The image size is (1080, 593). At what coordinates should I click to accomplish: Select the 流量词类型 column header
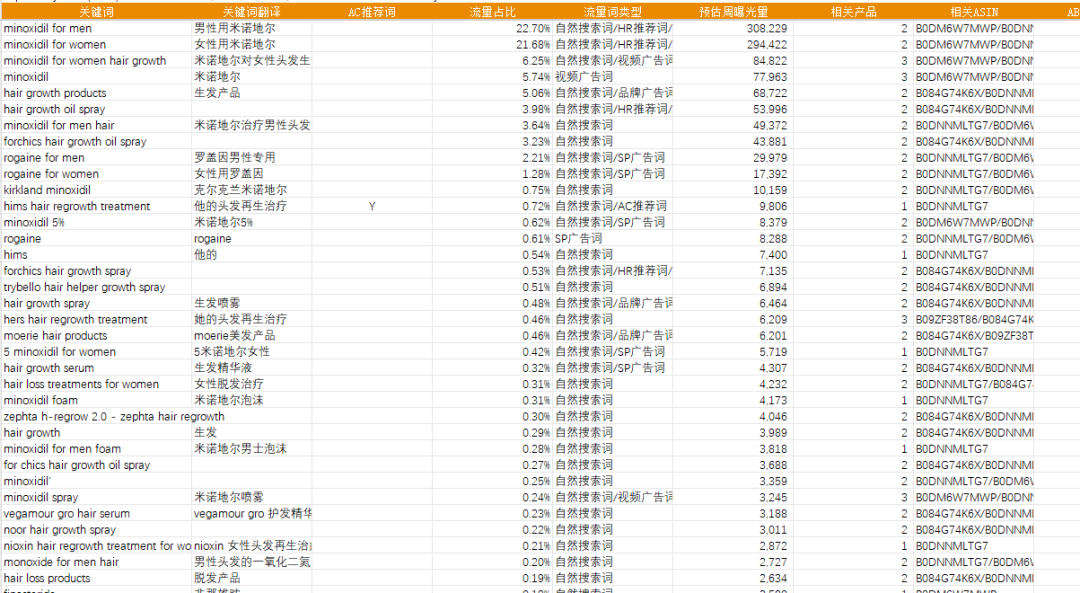pos(612,12)
